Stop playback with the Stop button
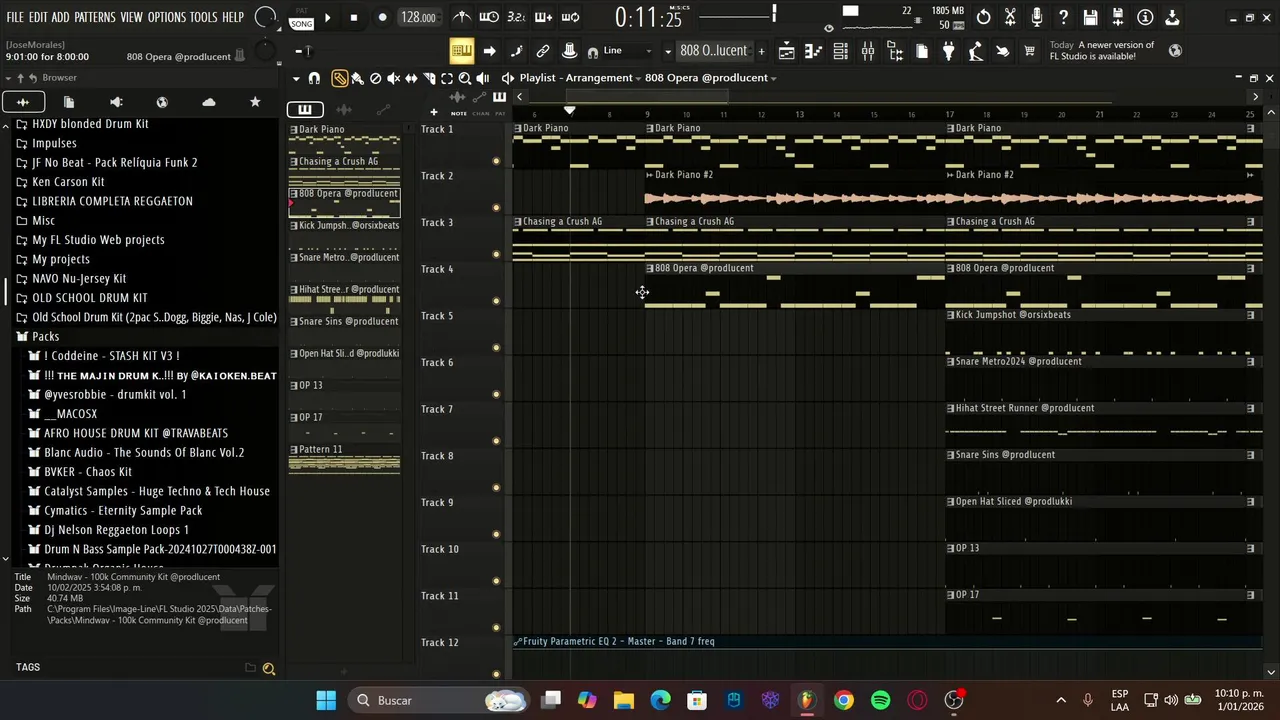The image size is (1280, 720). tap(354, 17)
